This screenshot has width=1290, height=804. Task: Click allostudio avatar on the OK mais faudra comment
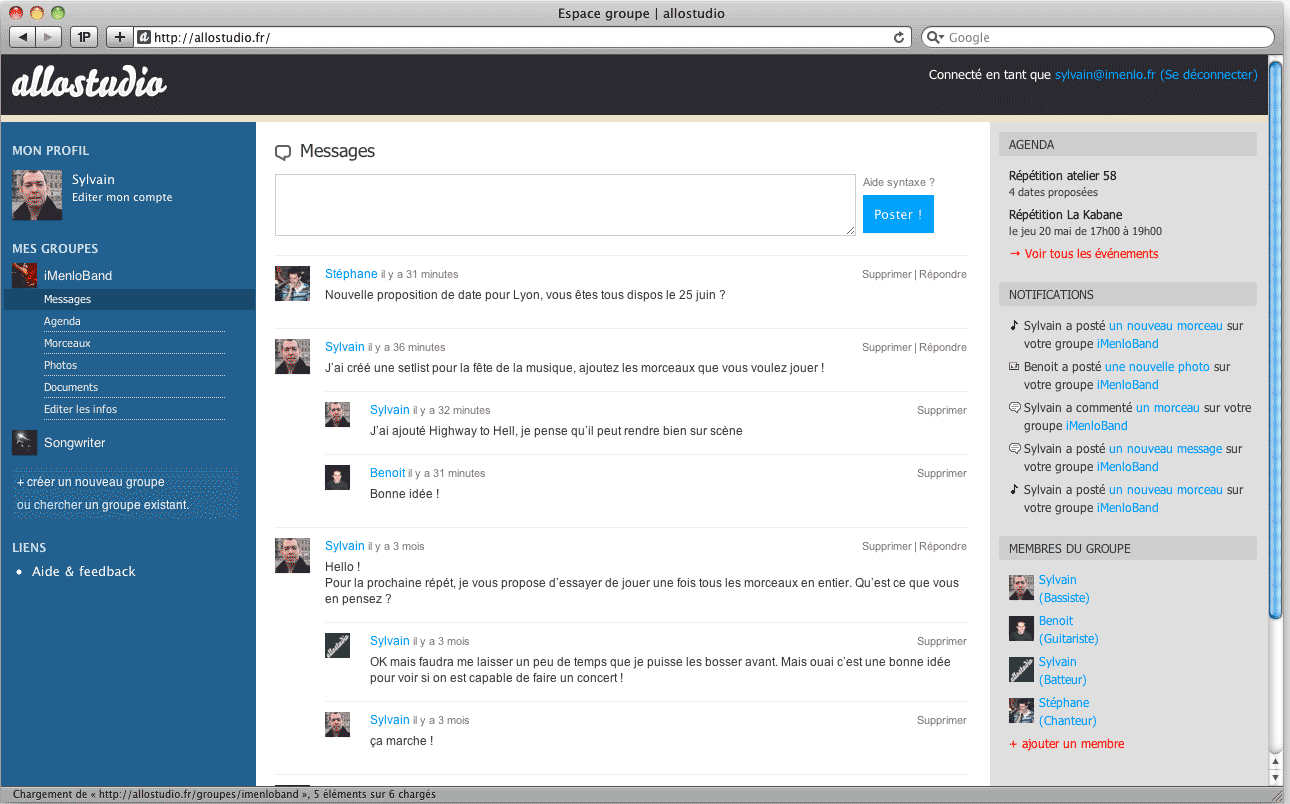coord(337,645)
